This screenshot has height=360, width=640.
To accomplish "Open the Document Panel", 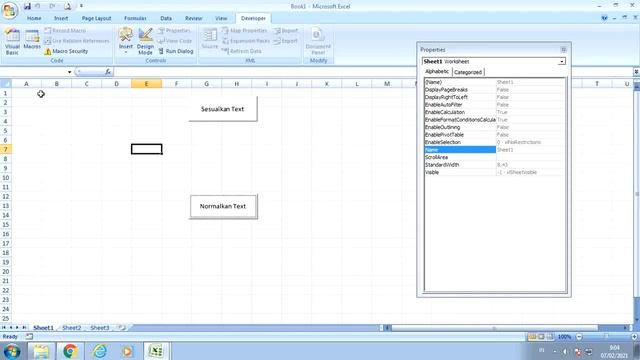I will 318,41.
